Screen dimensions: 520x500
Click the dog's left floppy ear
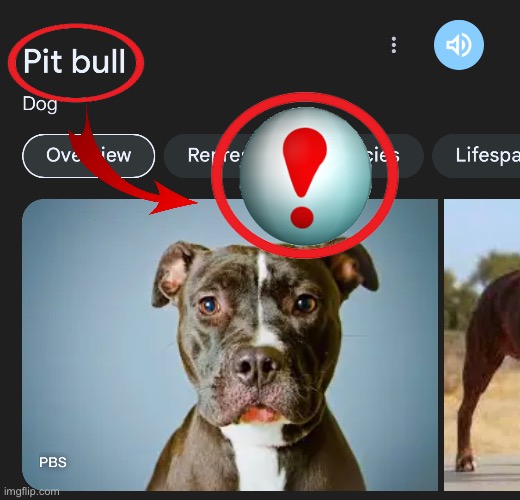pyautogui.click(x=173, y=273)
